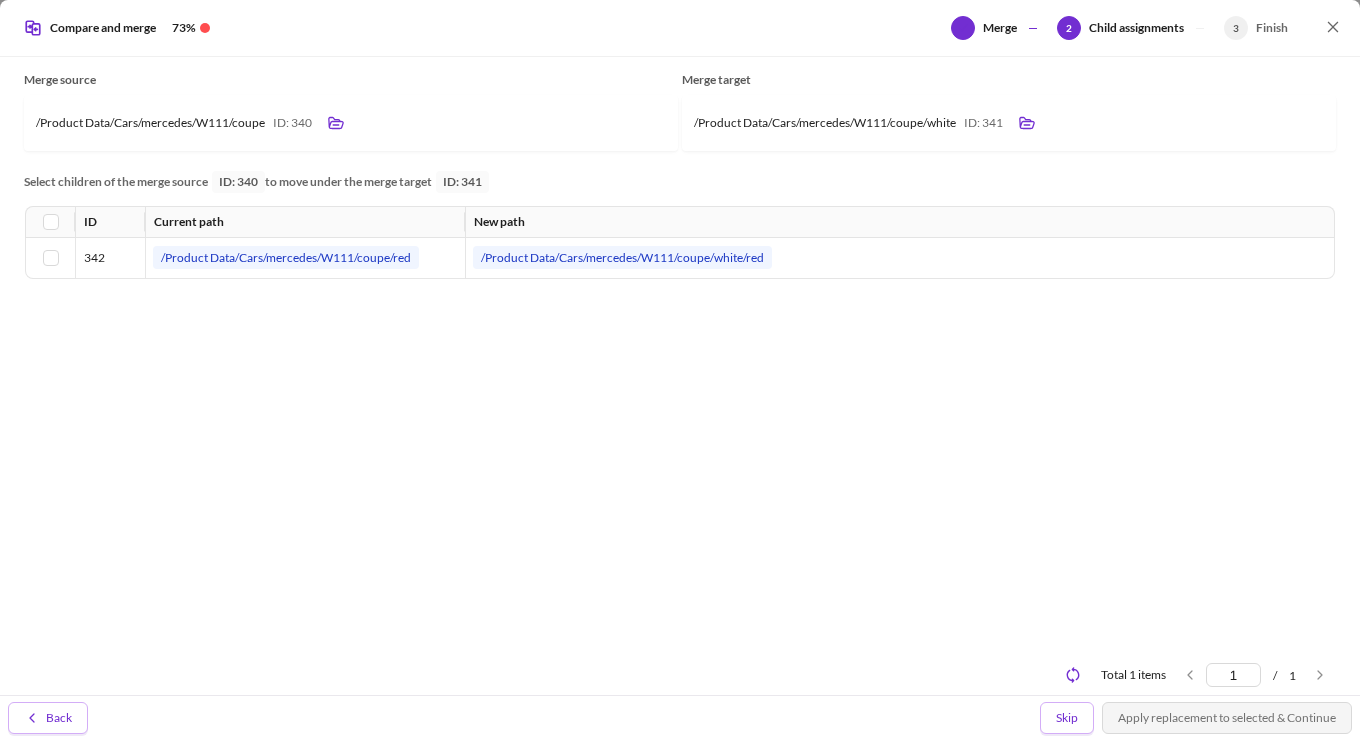Click the merge source path text

click(150, 123)
